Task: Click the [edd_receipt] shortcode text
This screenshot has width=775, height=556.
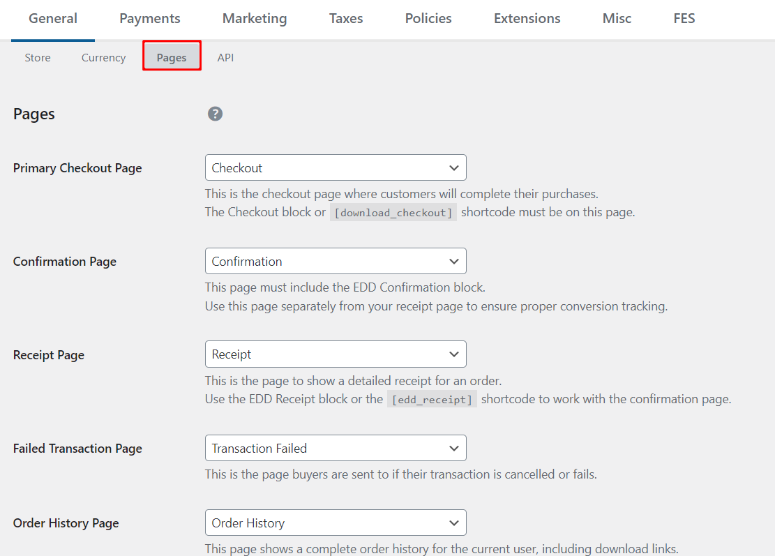Action: 432,399
